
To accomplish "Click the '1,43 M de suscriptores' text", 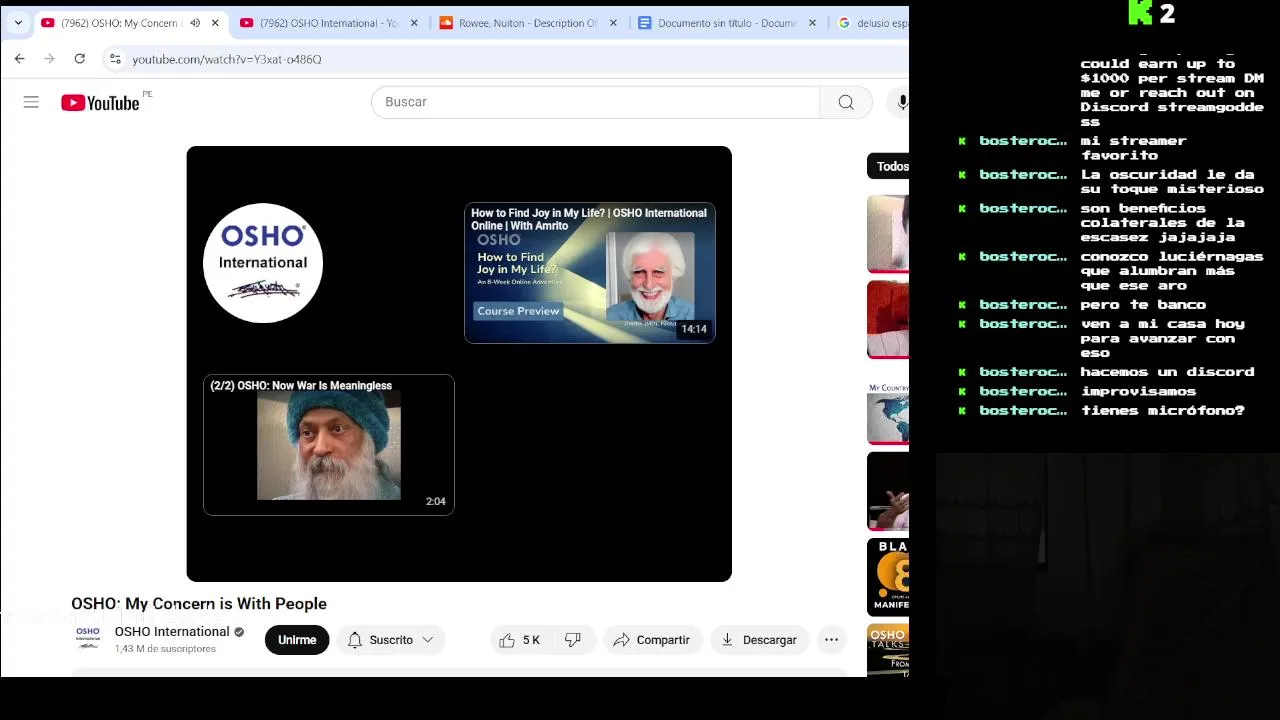I will (x=165, y=649).
